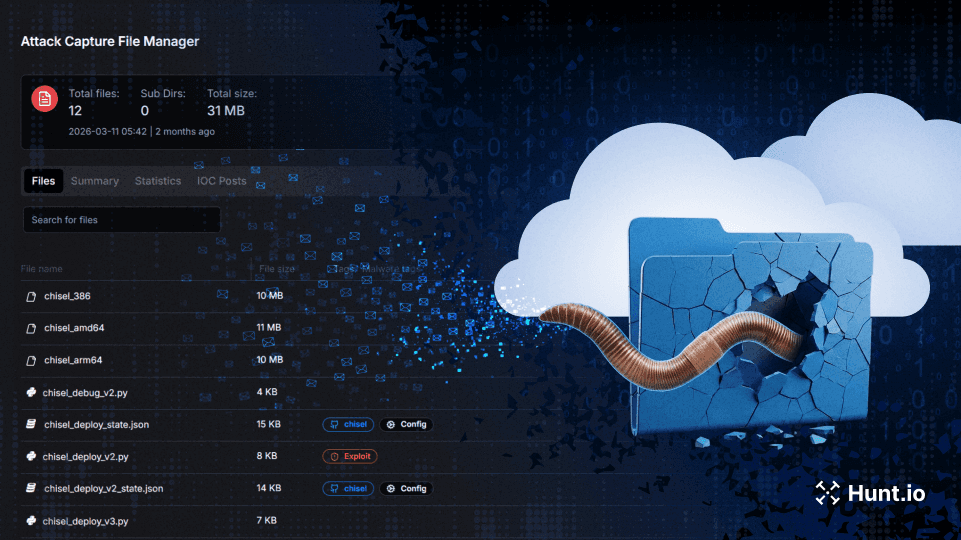Open the chisel_deploy_v2_state.json file
The image size is (961, 540).
104,489
